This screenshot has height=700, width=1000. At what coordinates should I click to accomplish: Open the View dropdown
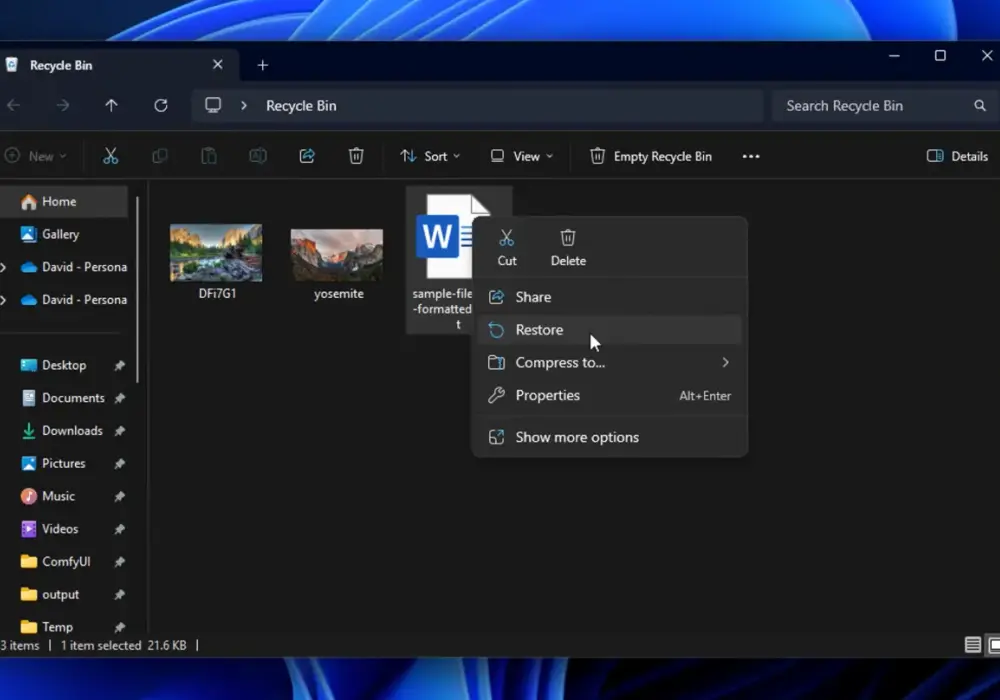pos(521,156)
